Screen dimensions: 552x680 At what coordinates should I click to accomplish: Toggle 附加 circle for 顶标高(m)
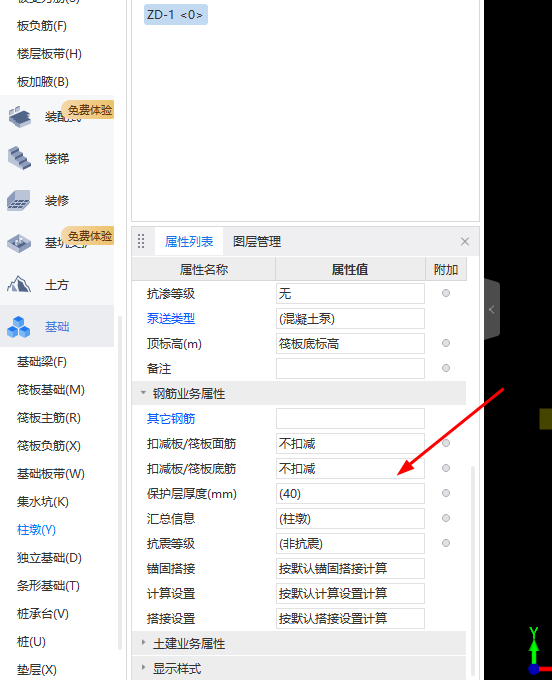click(x=446, y=343)
